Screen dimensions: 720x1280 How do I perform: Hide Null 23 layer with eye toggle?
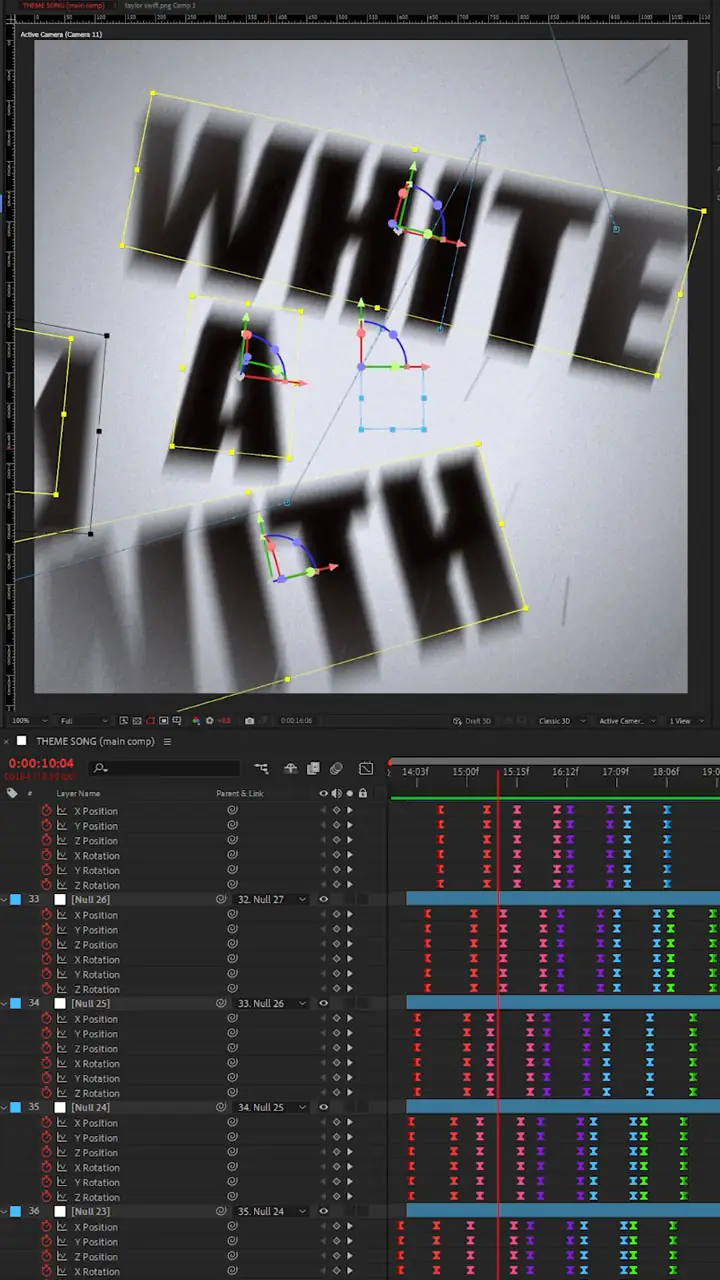[323, 1212]
